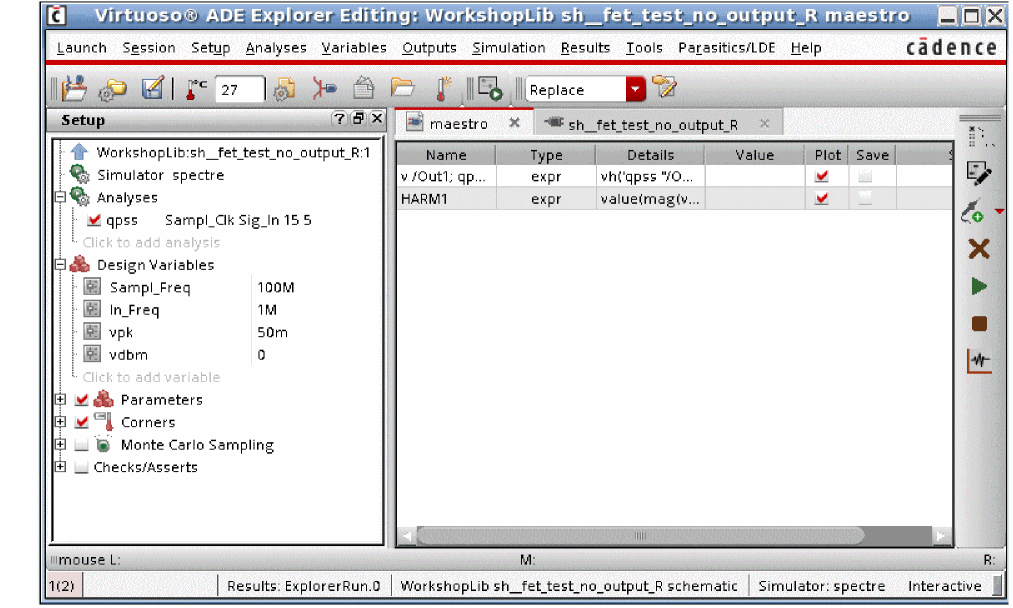Toggle the Parameters checkbox

coord(81,399)
